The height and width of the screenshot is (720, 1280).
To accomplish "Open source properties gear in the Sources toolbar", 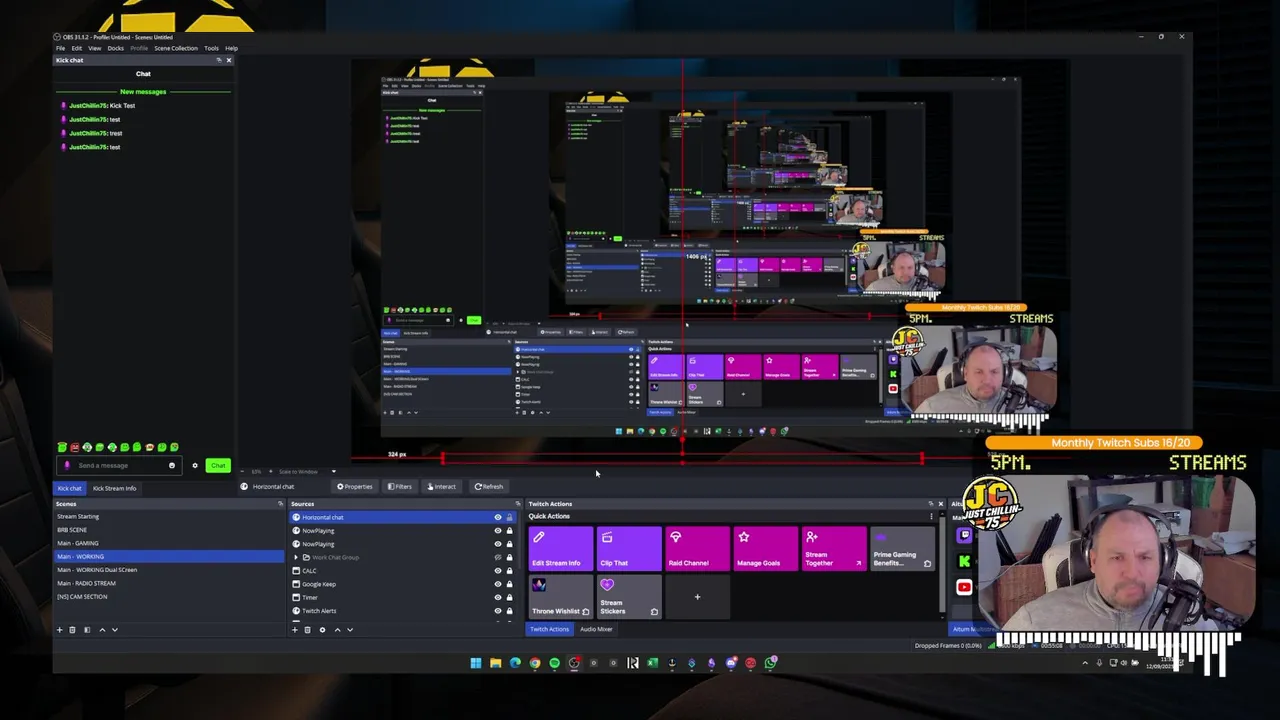I will click(x=322, y=630).
